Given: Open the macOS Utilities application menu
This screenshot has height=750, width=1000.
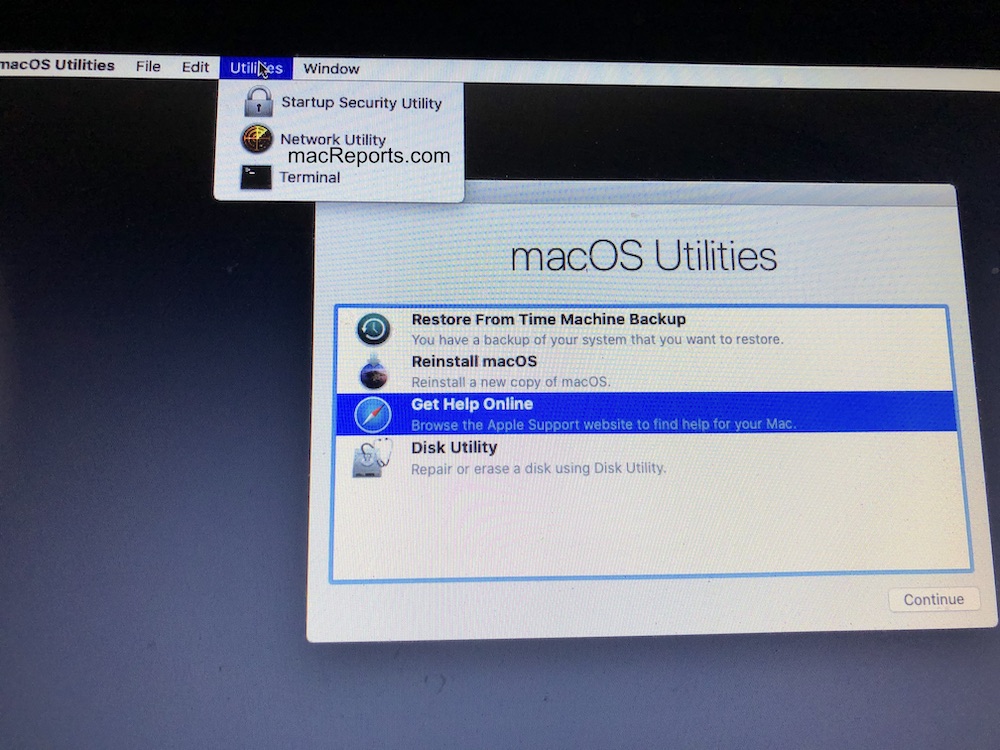Looking at the screenshot, I should pos(57,65).
